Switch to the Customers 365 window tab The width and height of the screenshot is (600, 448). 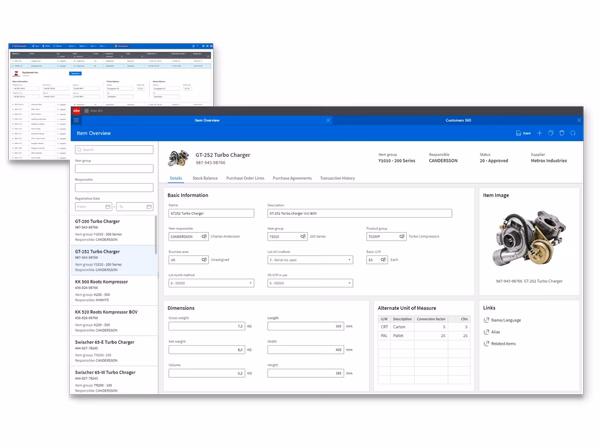pyautogui.click(x=458, y=121)
